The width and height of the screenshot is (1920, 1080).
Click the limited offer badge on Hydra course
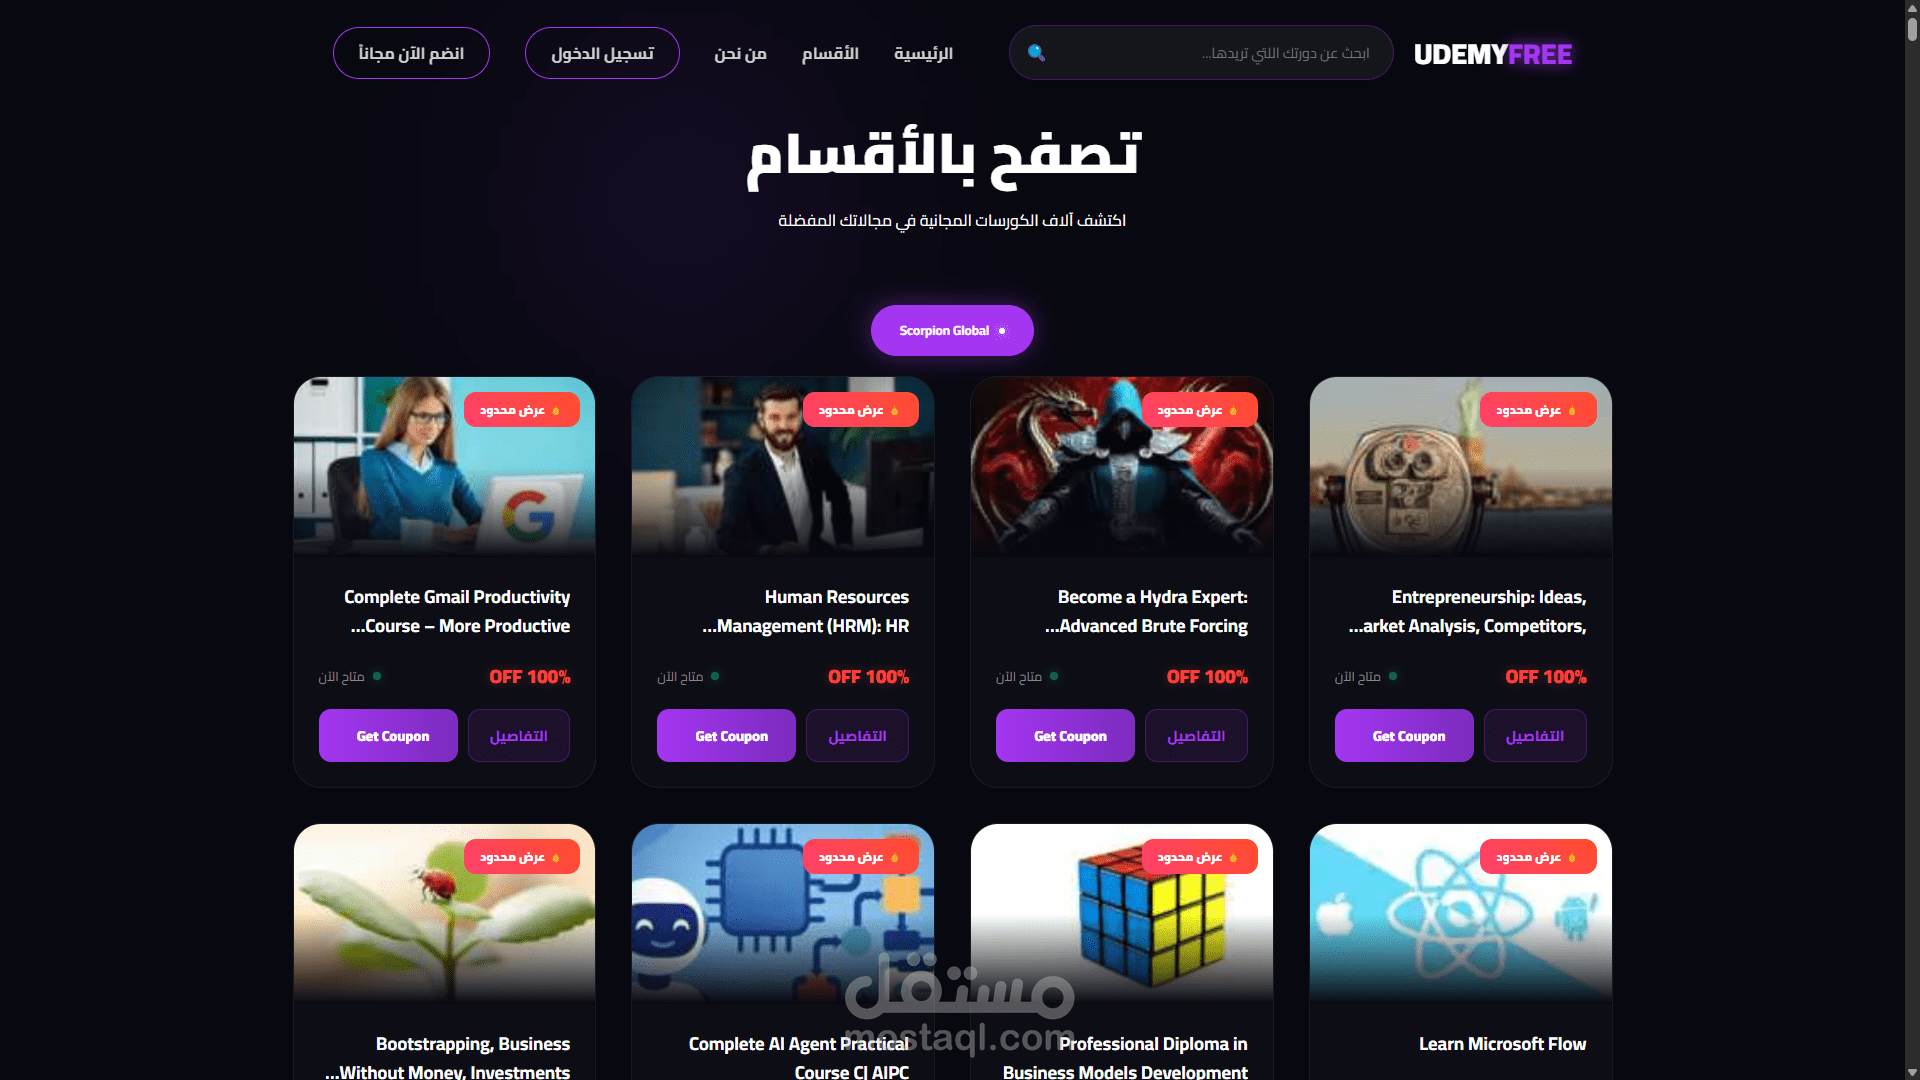coord(1199,410)
